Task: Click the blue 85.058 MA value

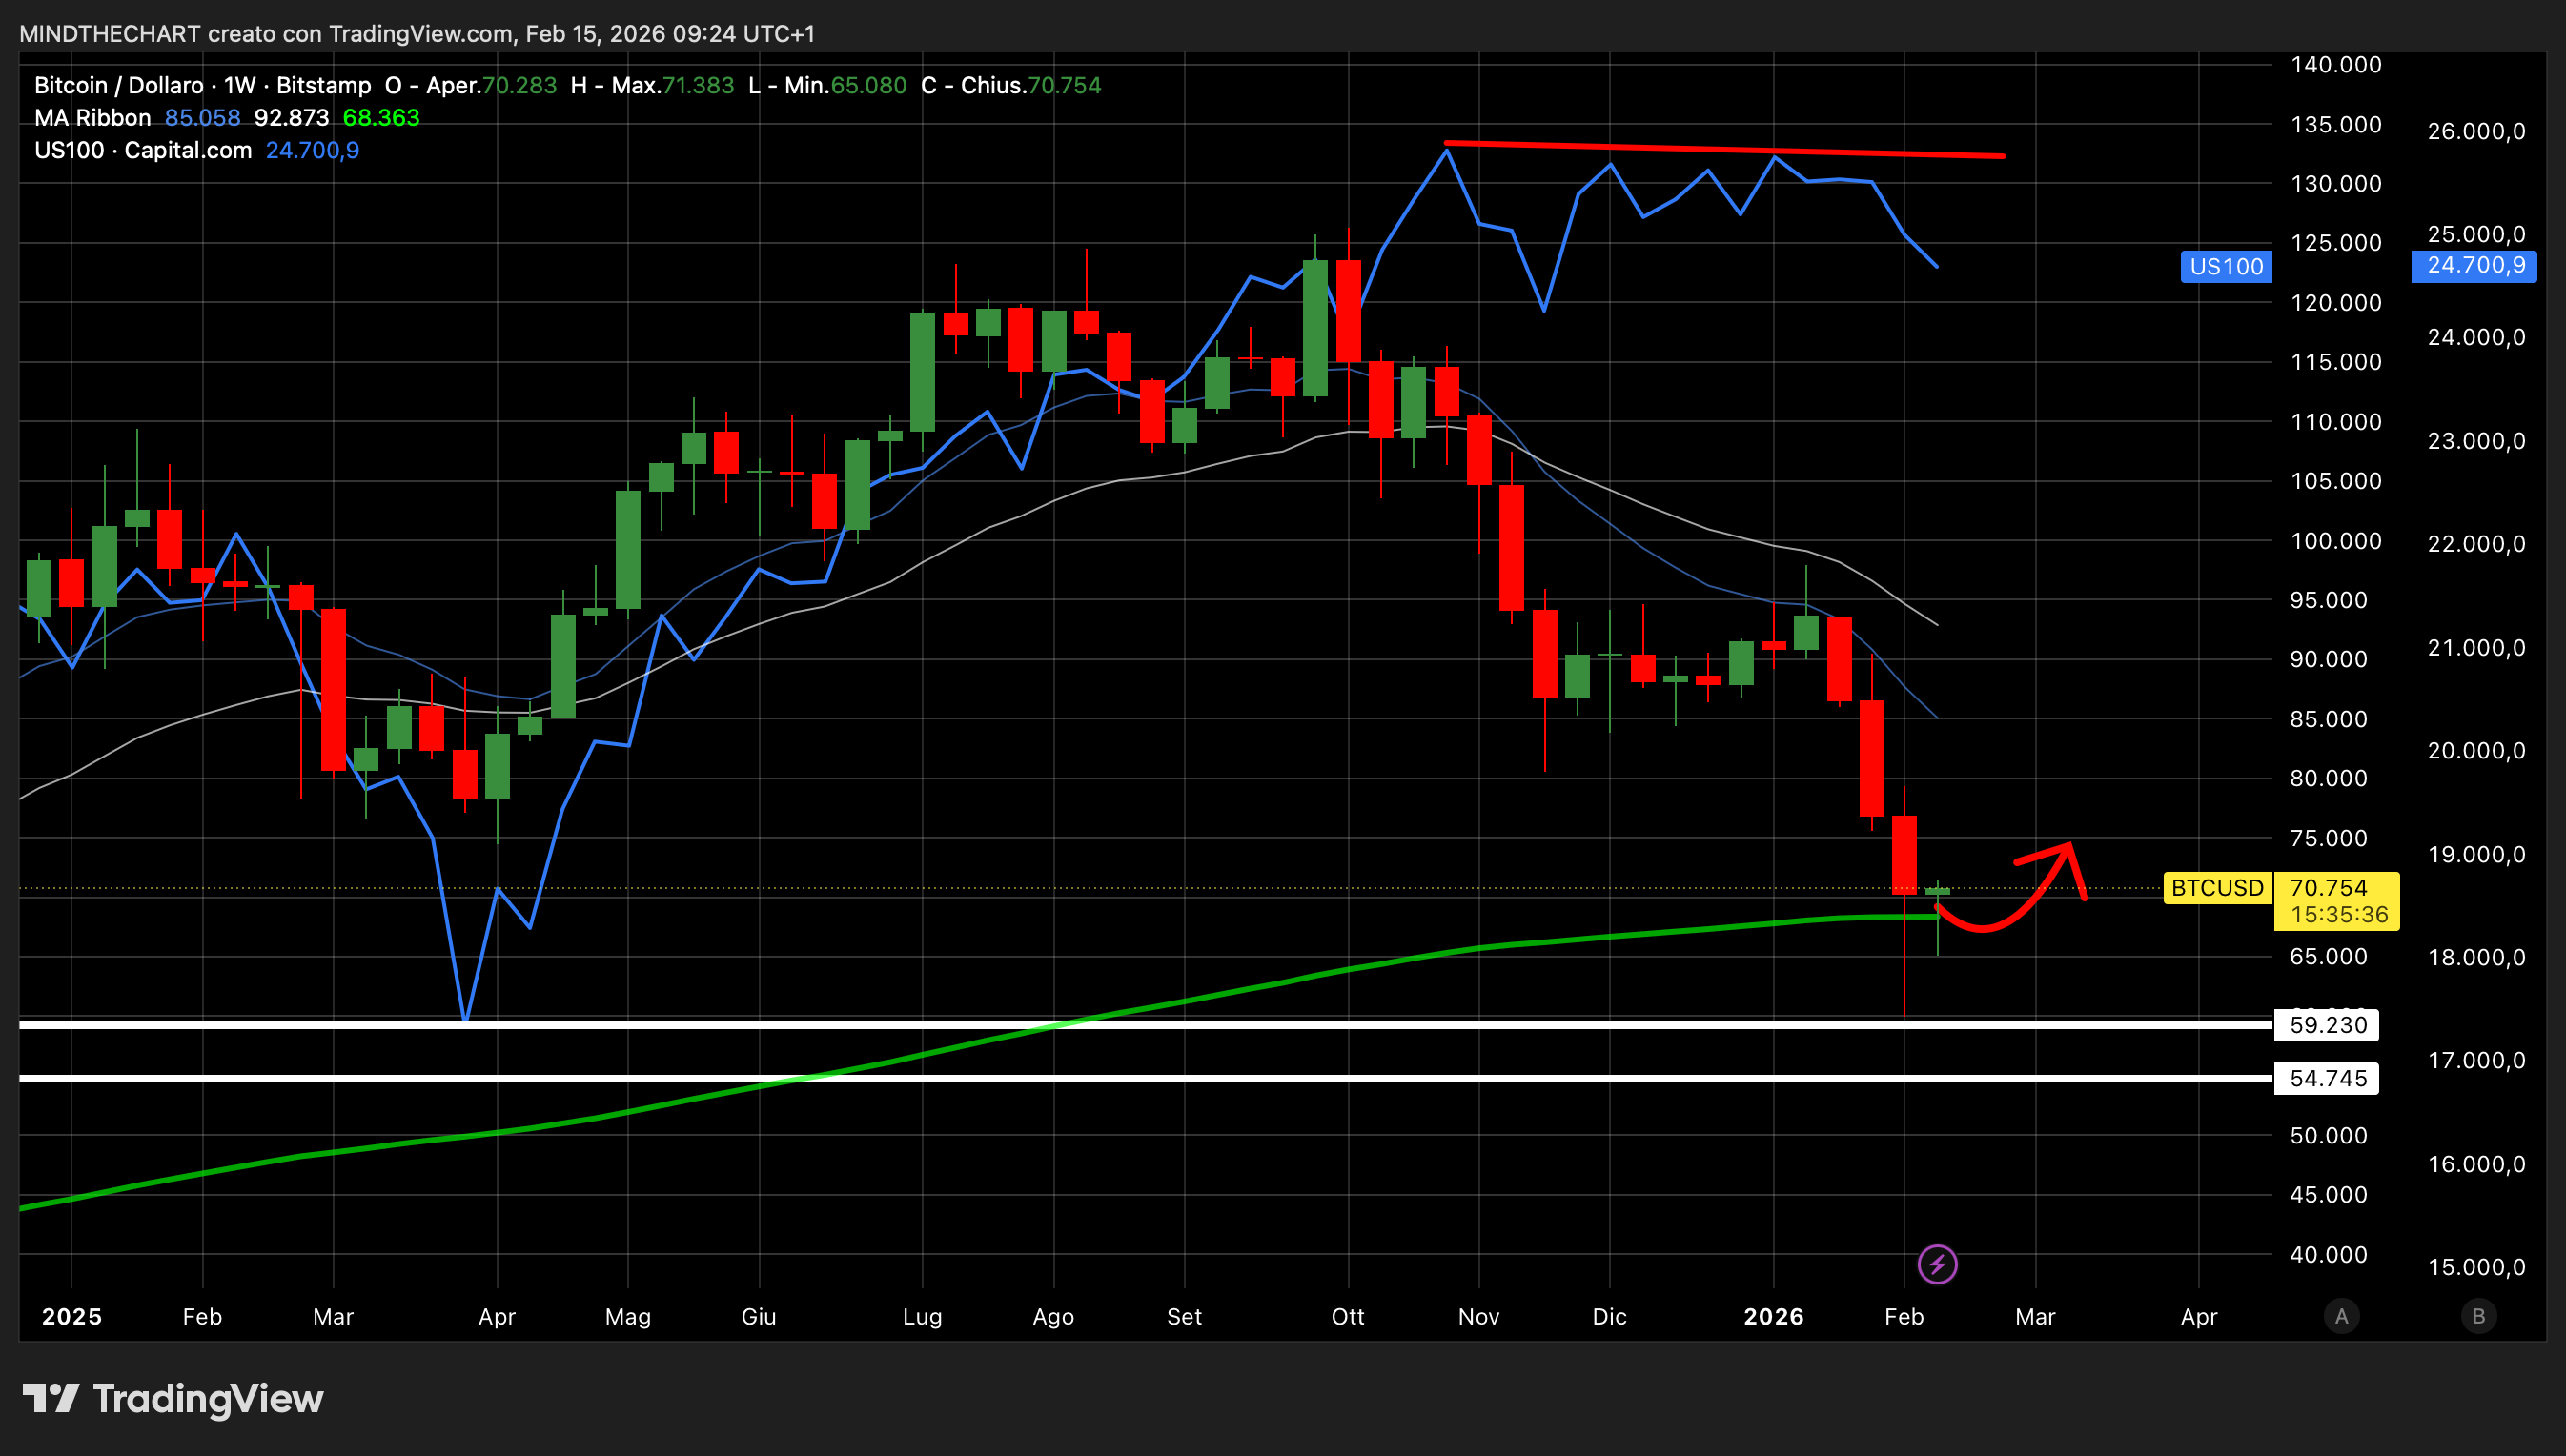Action: (202, 118)
